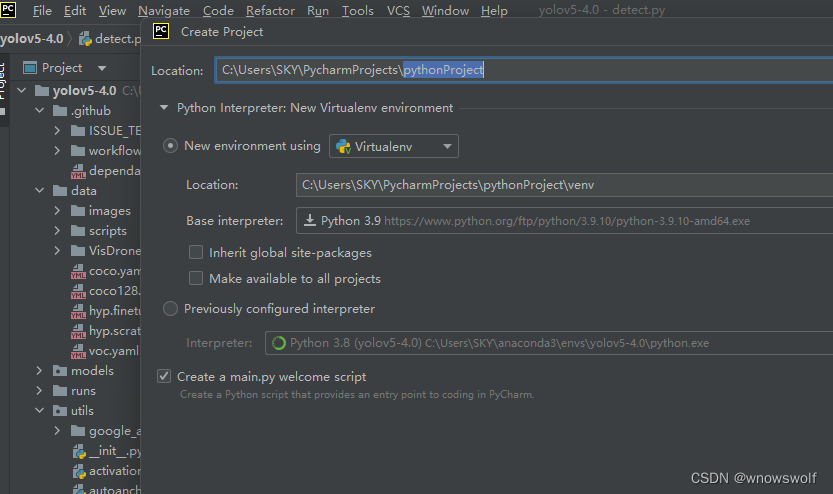Click the hyp.scratch YML file icon

(78, 331)
